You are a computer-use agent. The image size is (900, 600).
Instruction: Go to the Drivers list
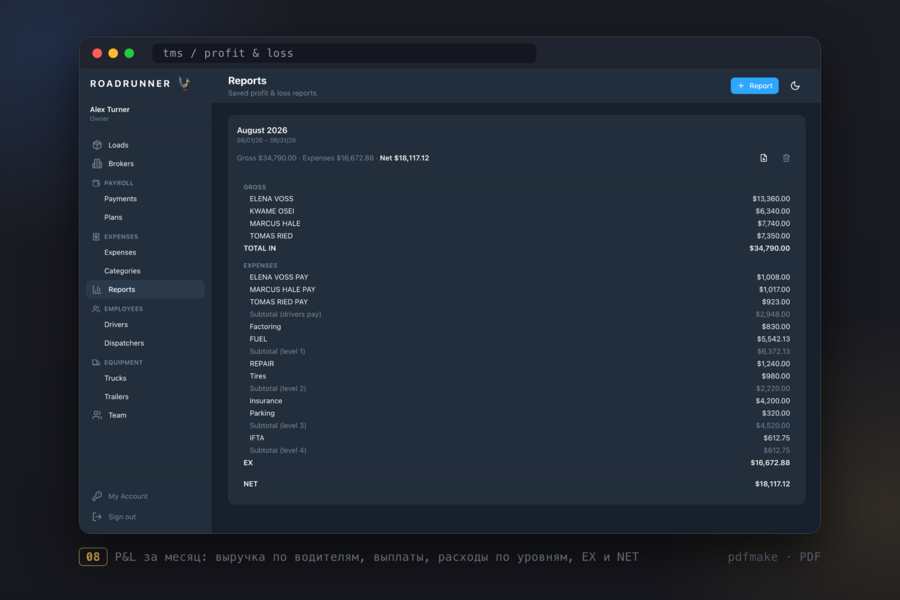pyautogui.click(x=116, y=324)
